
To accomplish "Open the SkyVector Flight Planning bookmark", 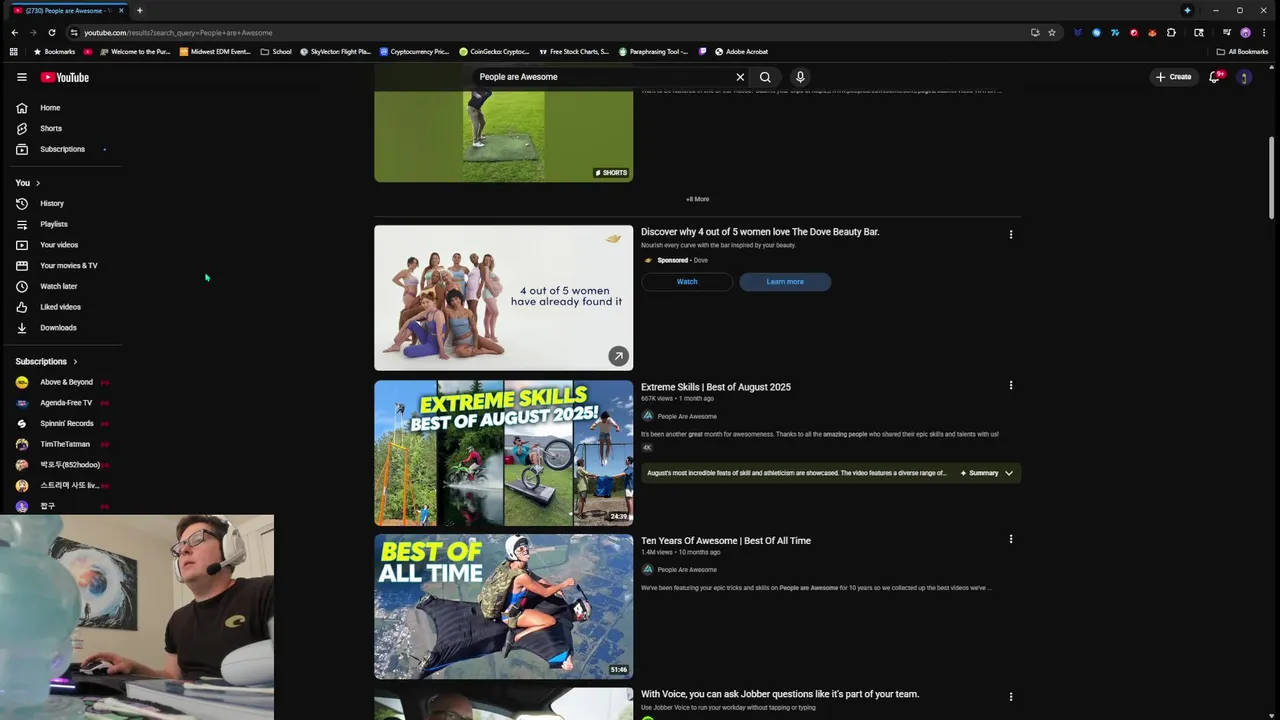I will point(336,52).
